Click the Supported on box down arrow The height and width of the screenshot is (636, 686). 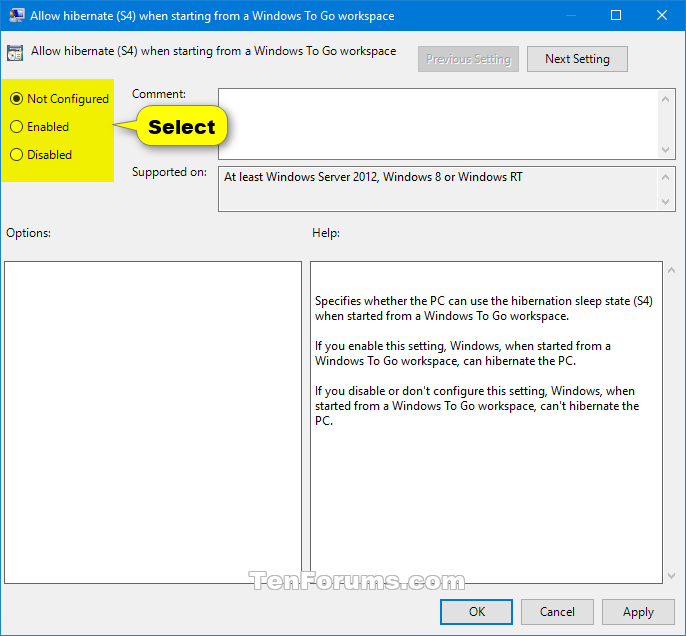click(x=665, y=202)
